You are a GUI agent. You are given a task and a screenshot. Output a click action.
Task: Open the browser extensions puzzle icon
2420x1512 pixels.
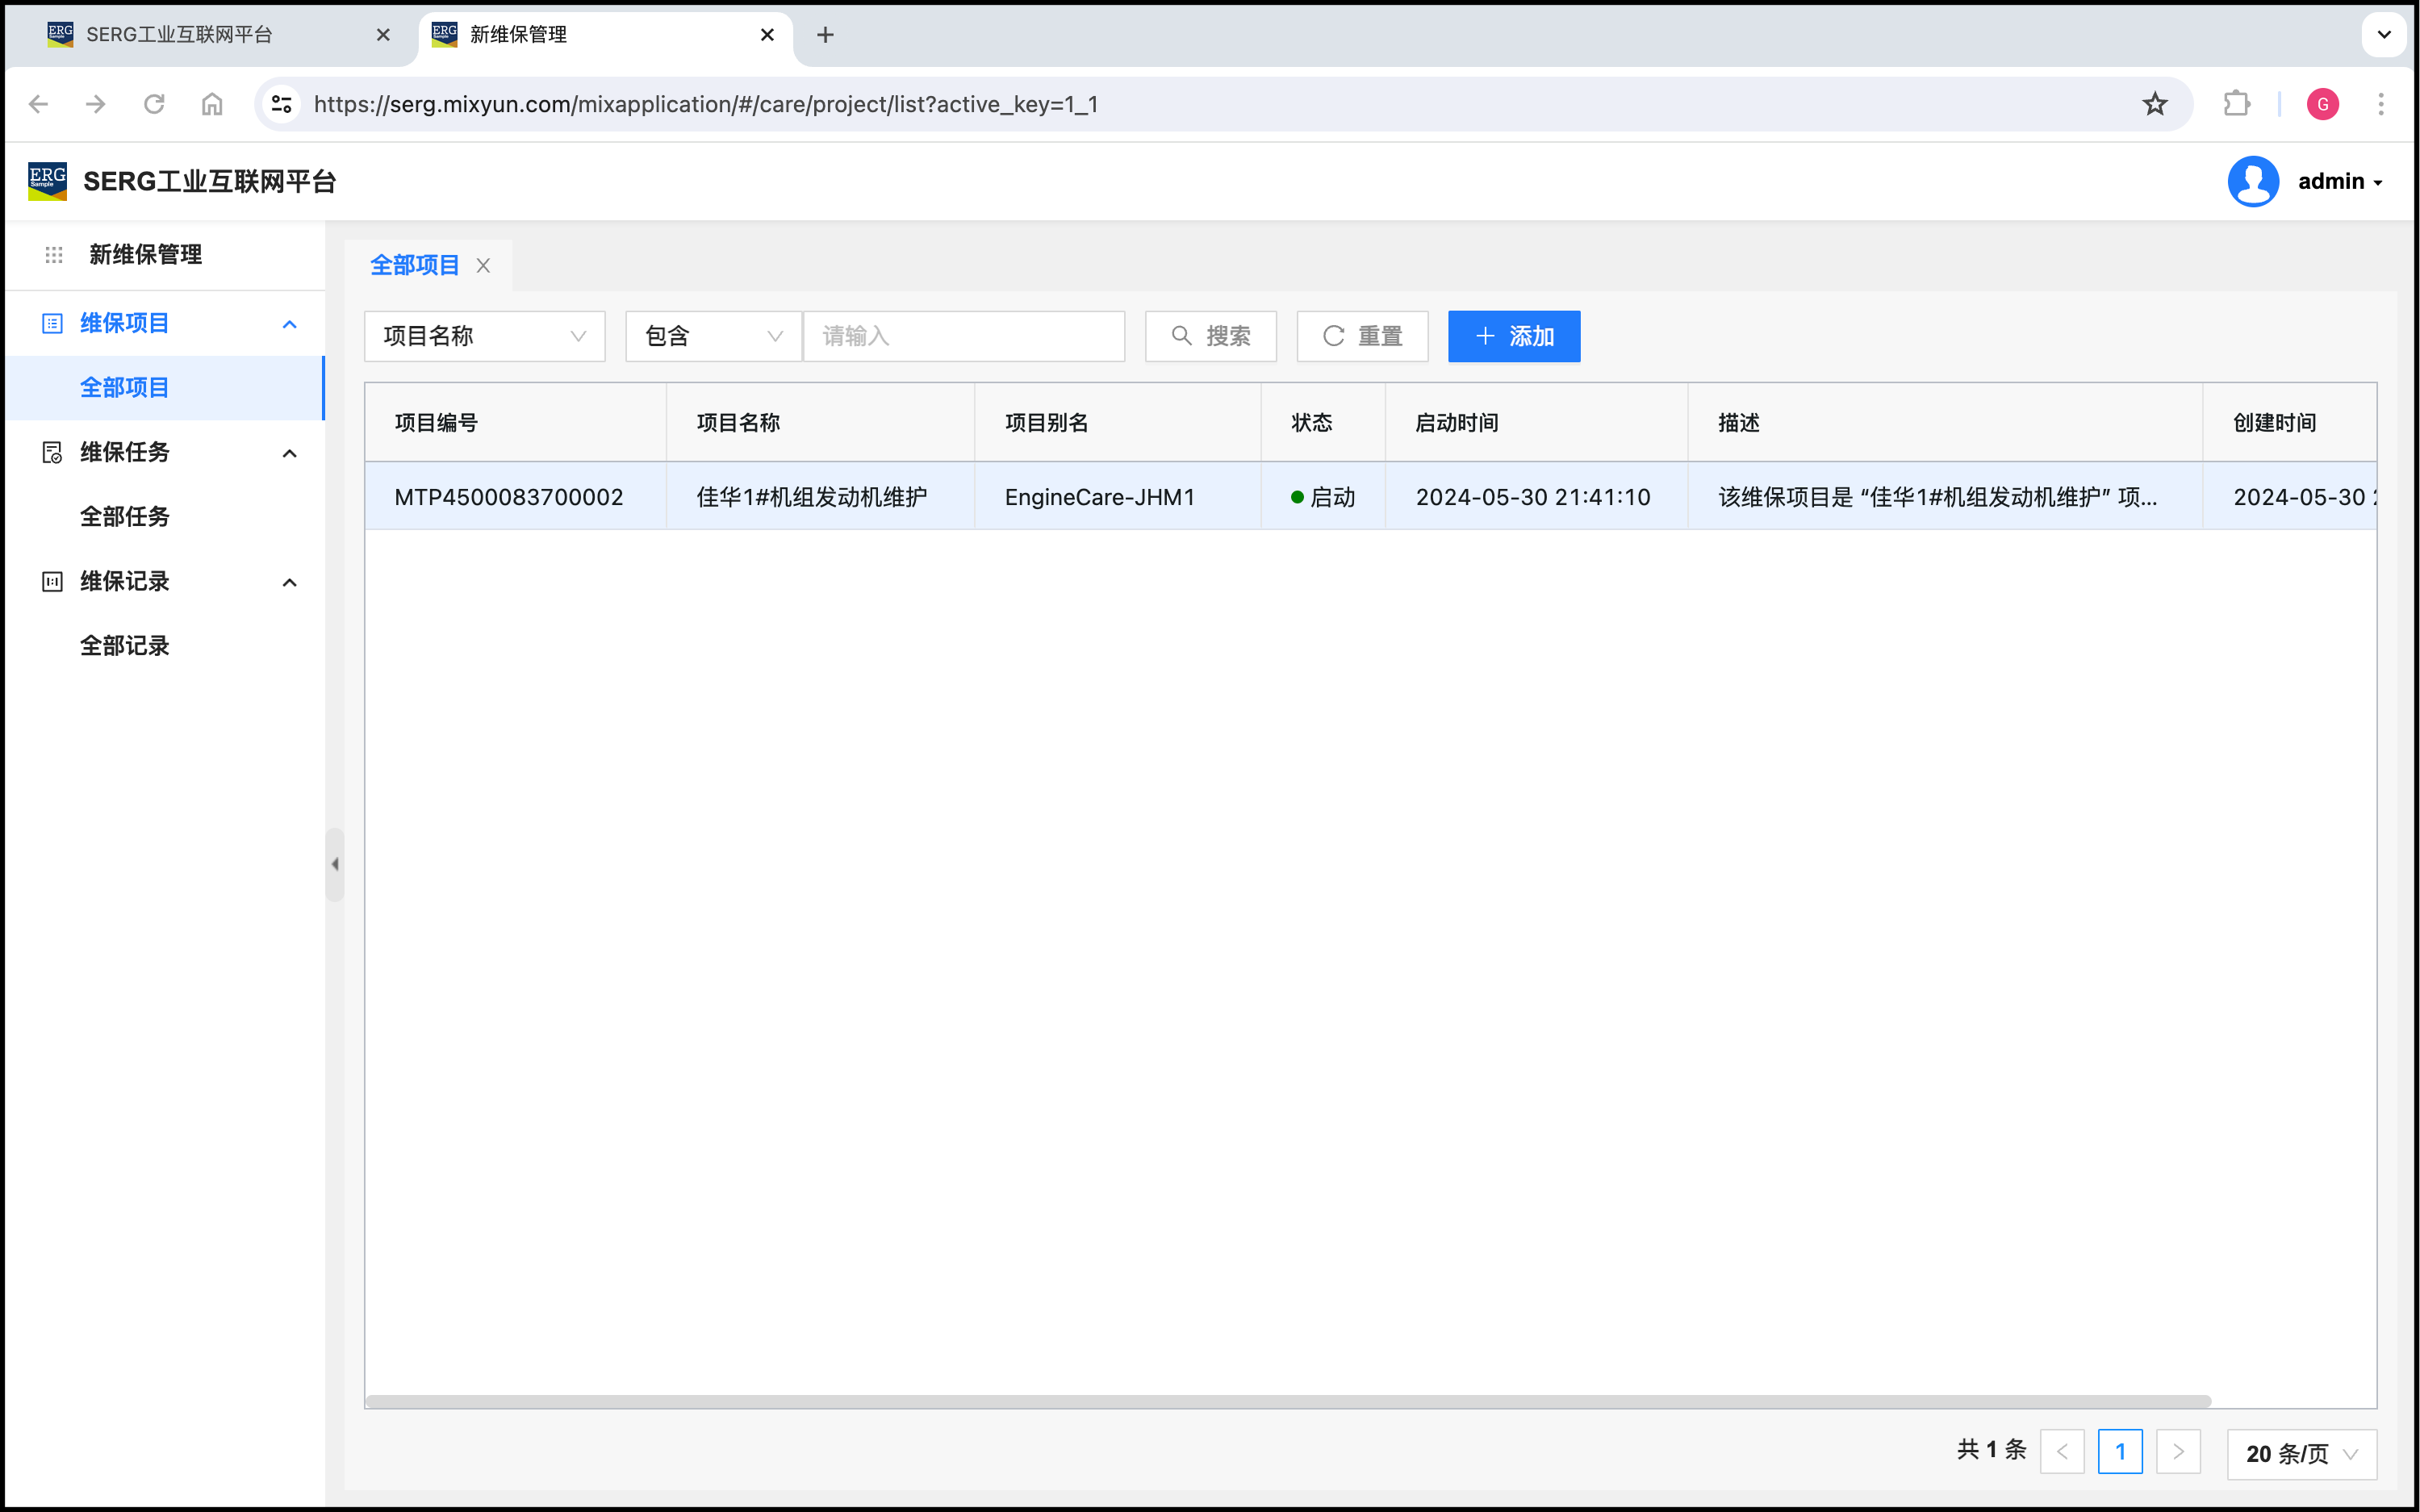pos(2236,104)
